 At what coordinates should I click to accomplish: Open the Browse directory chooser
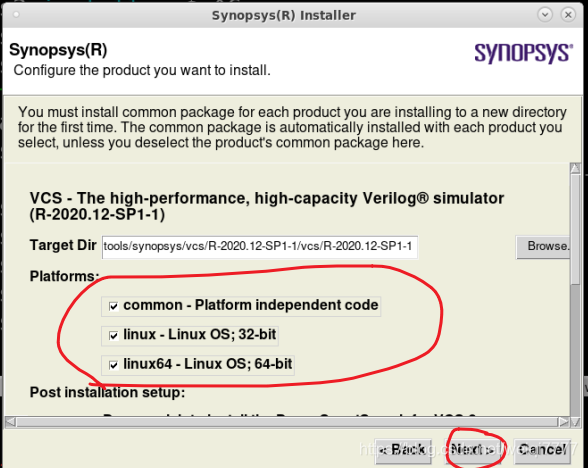coord(543,246)
